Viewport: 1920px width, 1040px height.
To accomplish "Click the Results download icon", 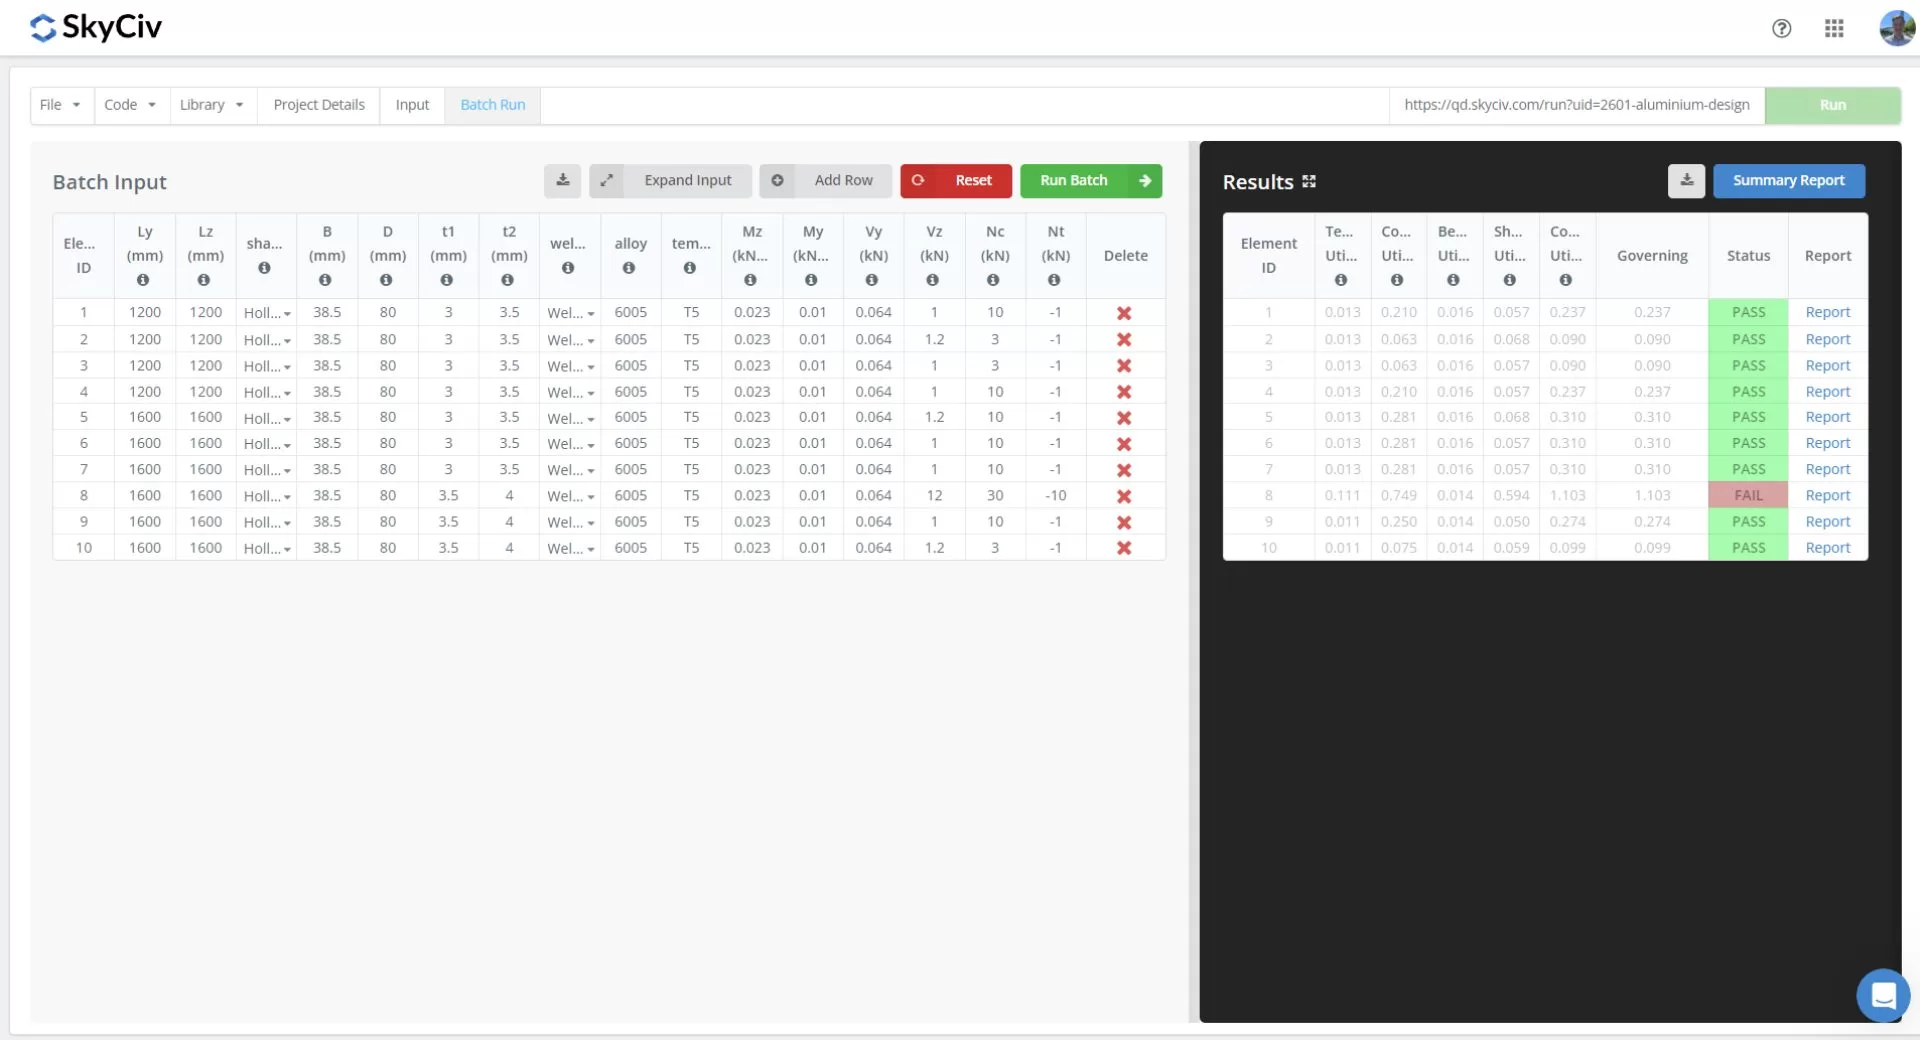I will [1686, 181].
